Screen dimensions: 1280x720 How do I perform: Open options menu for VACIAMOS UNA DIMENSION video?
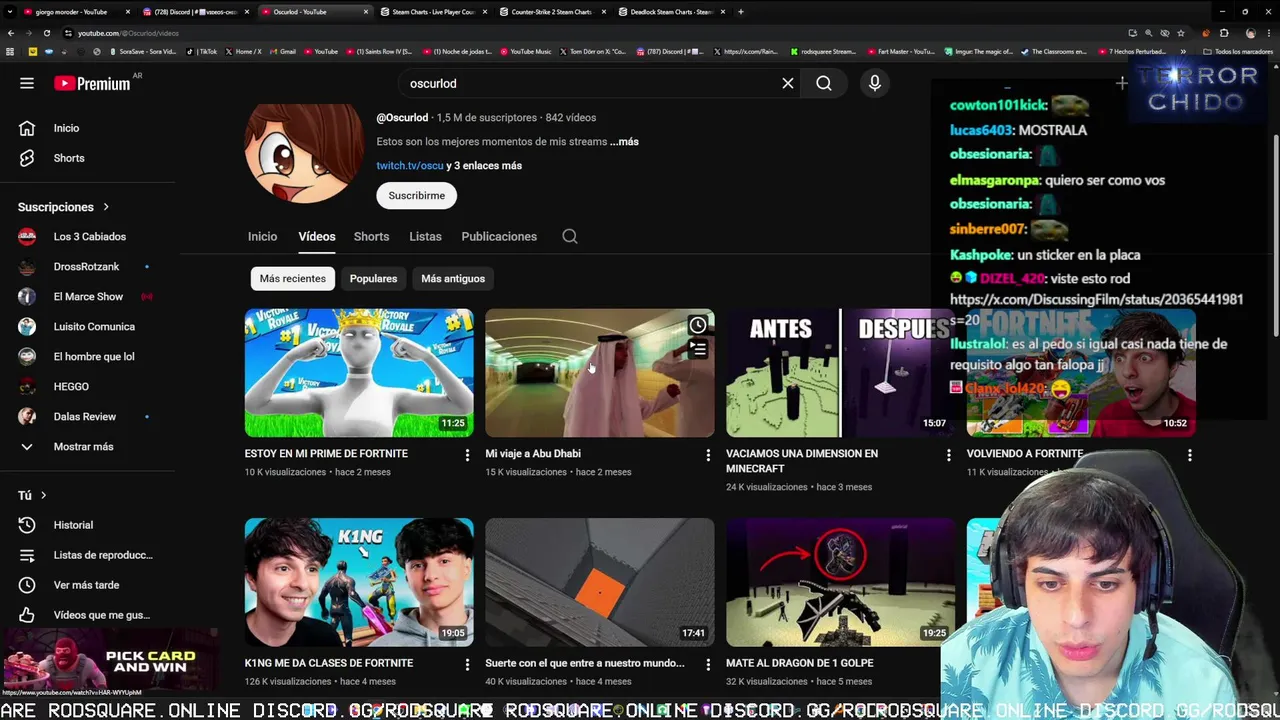tap(949, 455)
